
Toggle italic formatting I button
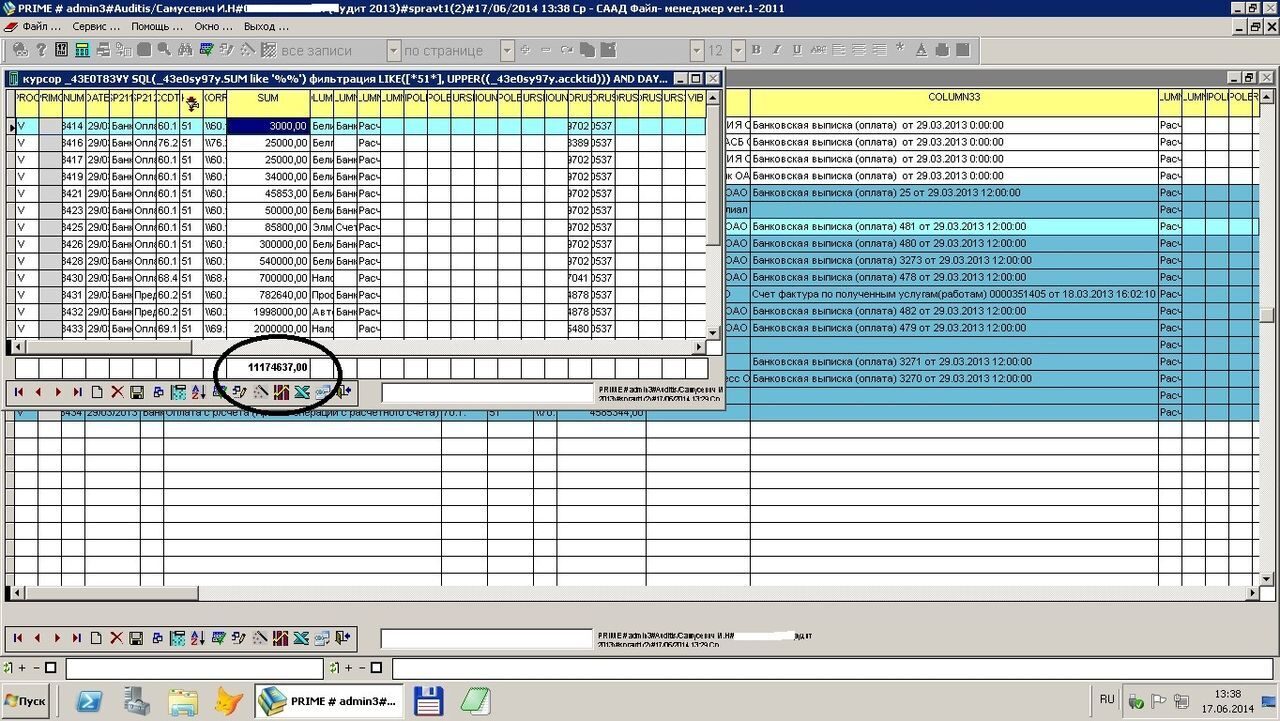coord(777,50)
